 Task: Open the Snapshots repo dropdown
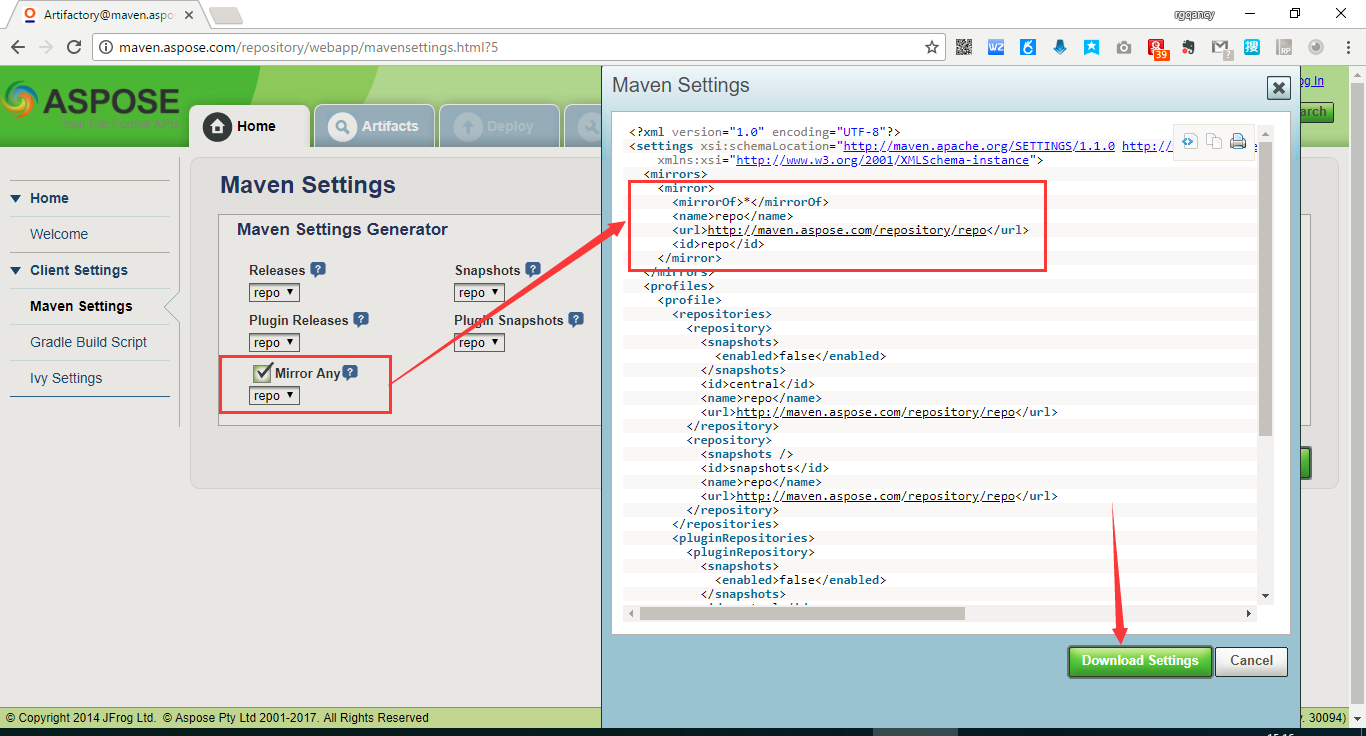coord(479,292)
